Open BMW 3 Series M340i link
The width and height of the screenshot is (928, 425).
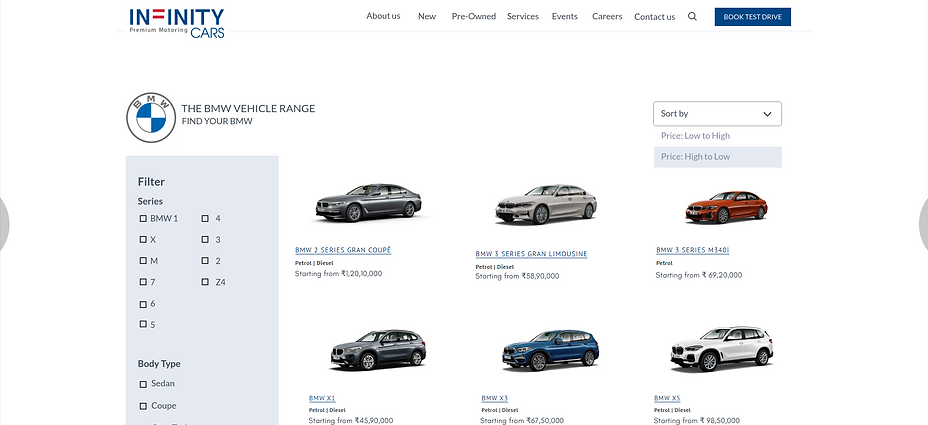coord(692,250)
